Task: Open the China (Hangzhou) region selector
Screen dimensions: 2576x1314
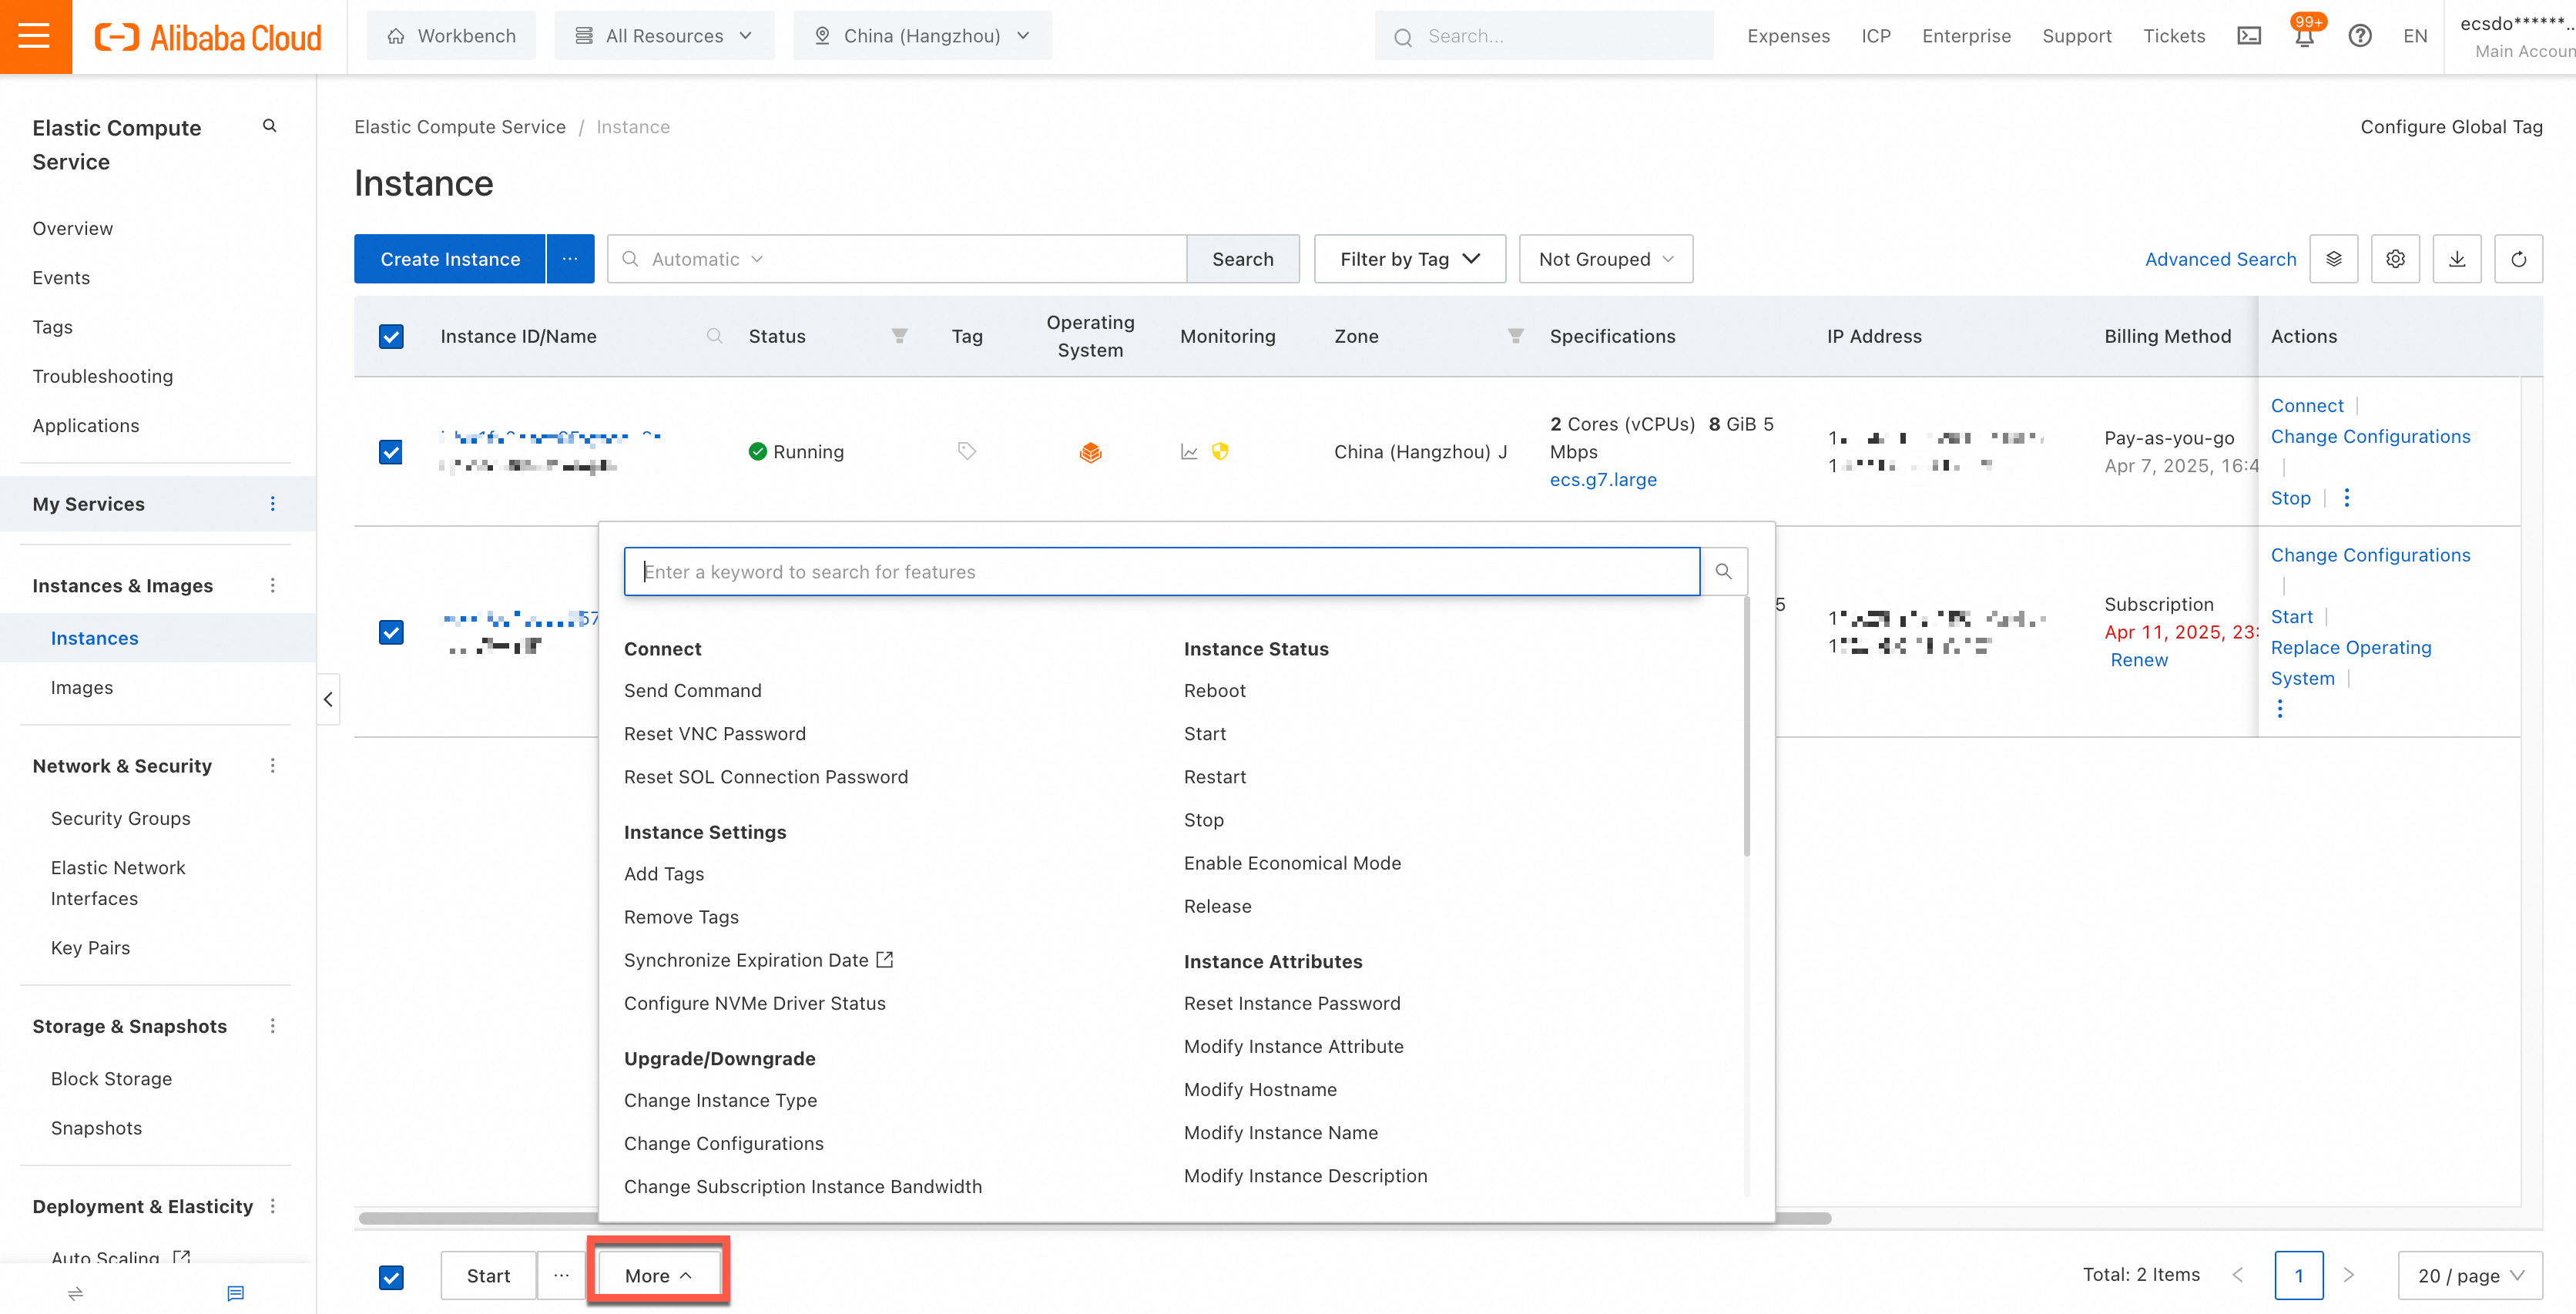Action: [922, 36]
